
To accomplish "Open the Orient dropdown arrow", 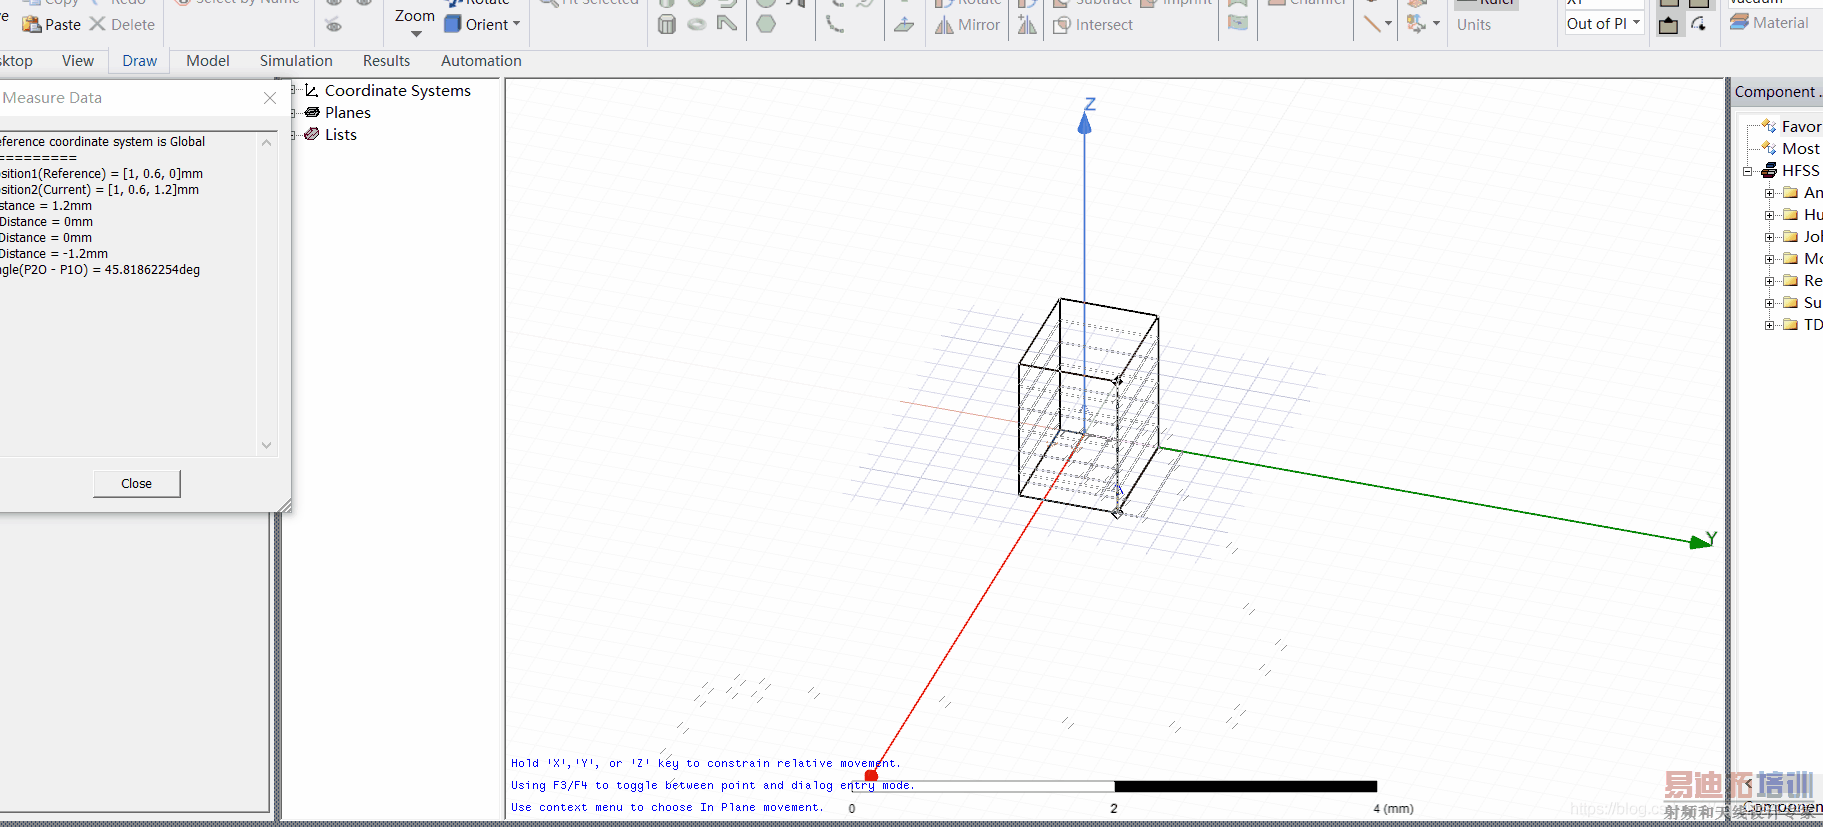I will (516, 24).
